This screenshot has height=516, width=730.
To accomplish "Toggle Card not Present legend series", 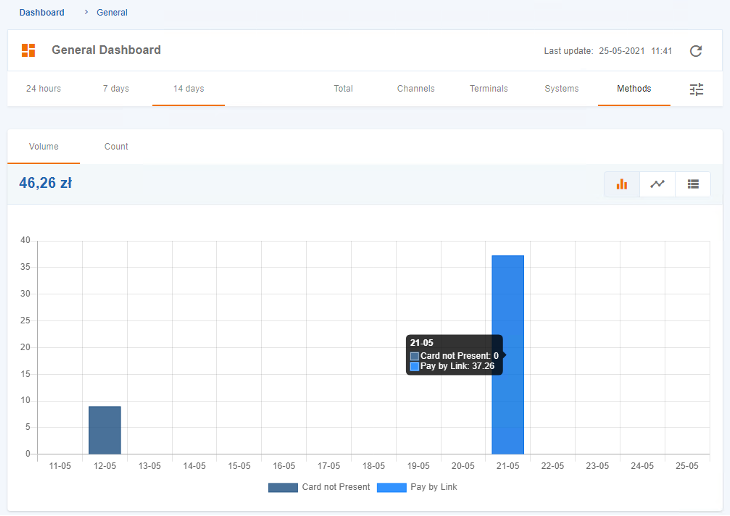I will [319, 487].
